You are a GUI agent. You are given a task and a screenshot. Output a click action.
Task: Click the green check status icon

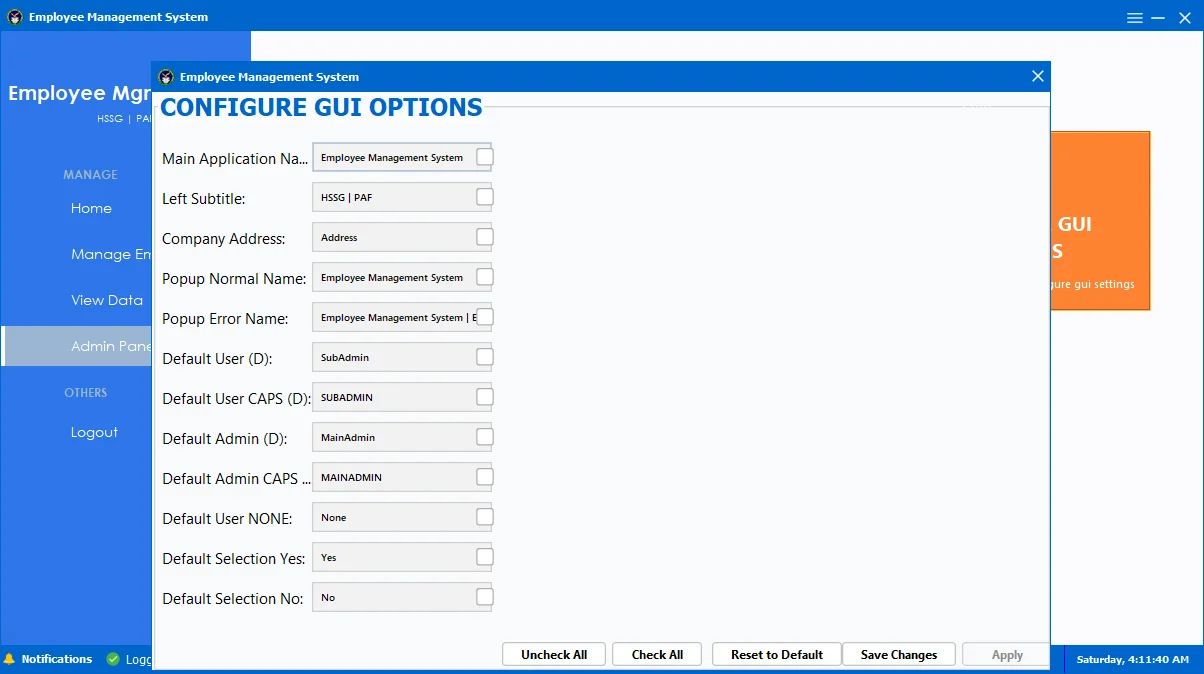pyautogui.click(x=113, y=659)
